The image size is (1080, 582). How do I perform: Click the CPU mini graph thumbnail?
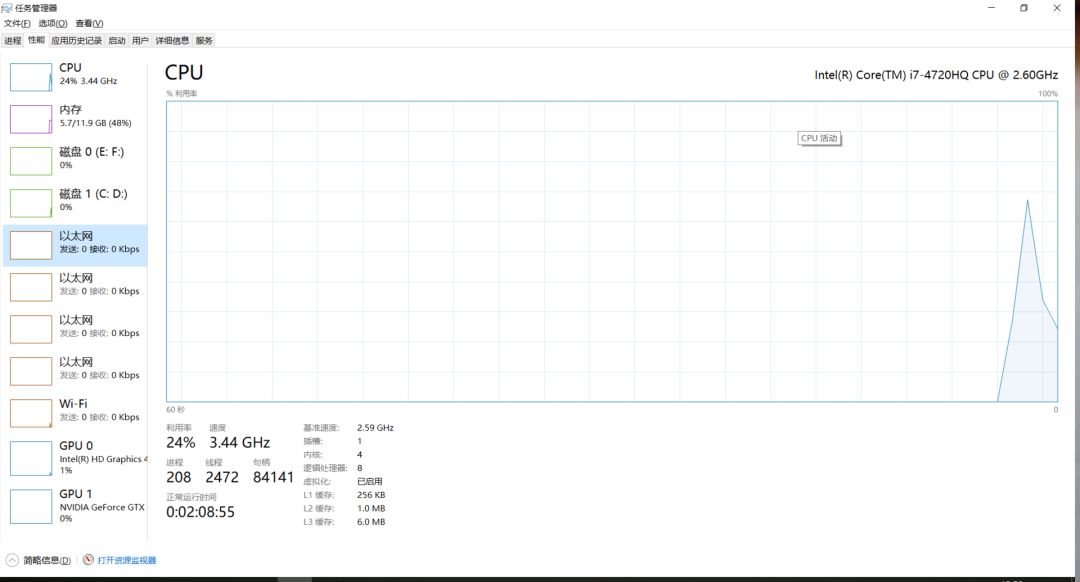[31, 77]
